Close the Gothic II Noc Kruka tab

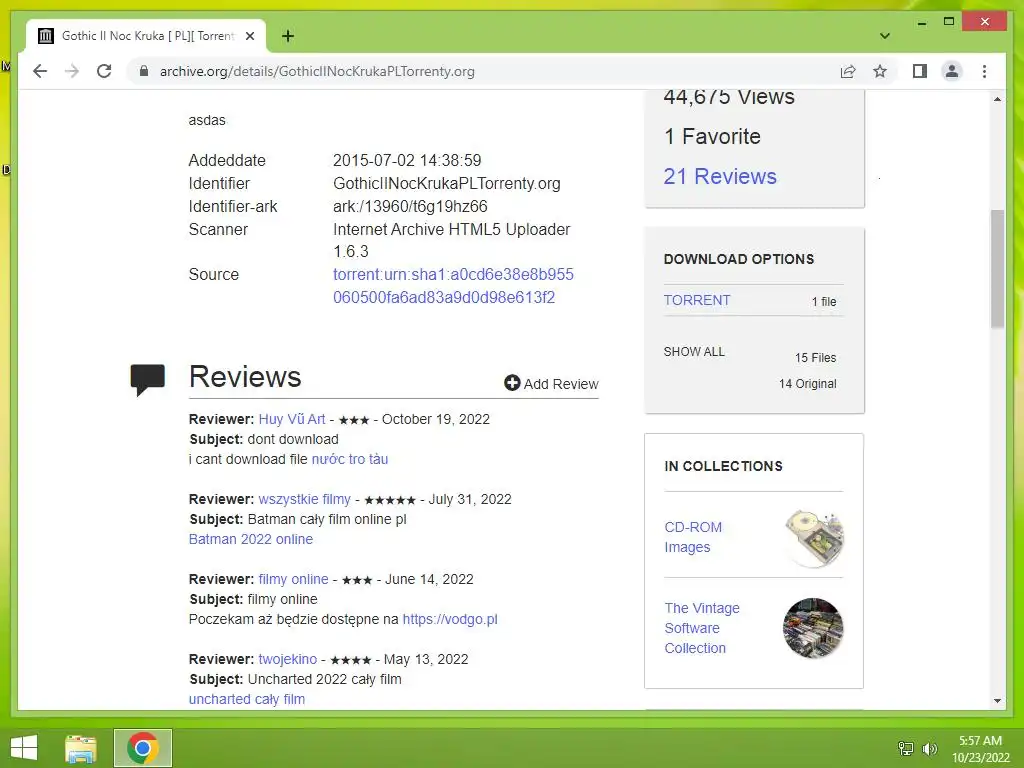[x=250, y=36]
